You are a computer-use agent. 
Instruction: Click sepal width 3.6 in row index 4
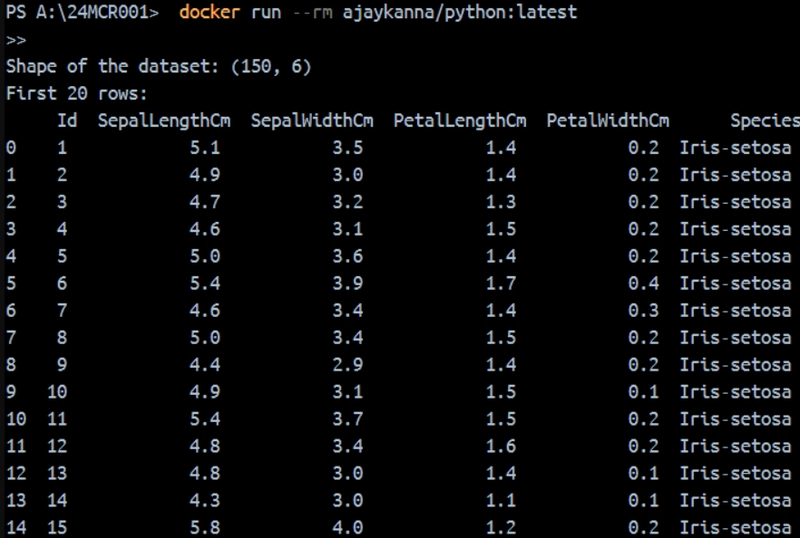coord(347,256)
